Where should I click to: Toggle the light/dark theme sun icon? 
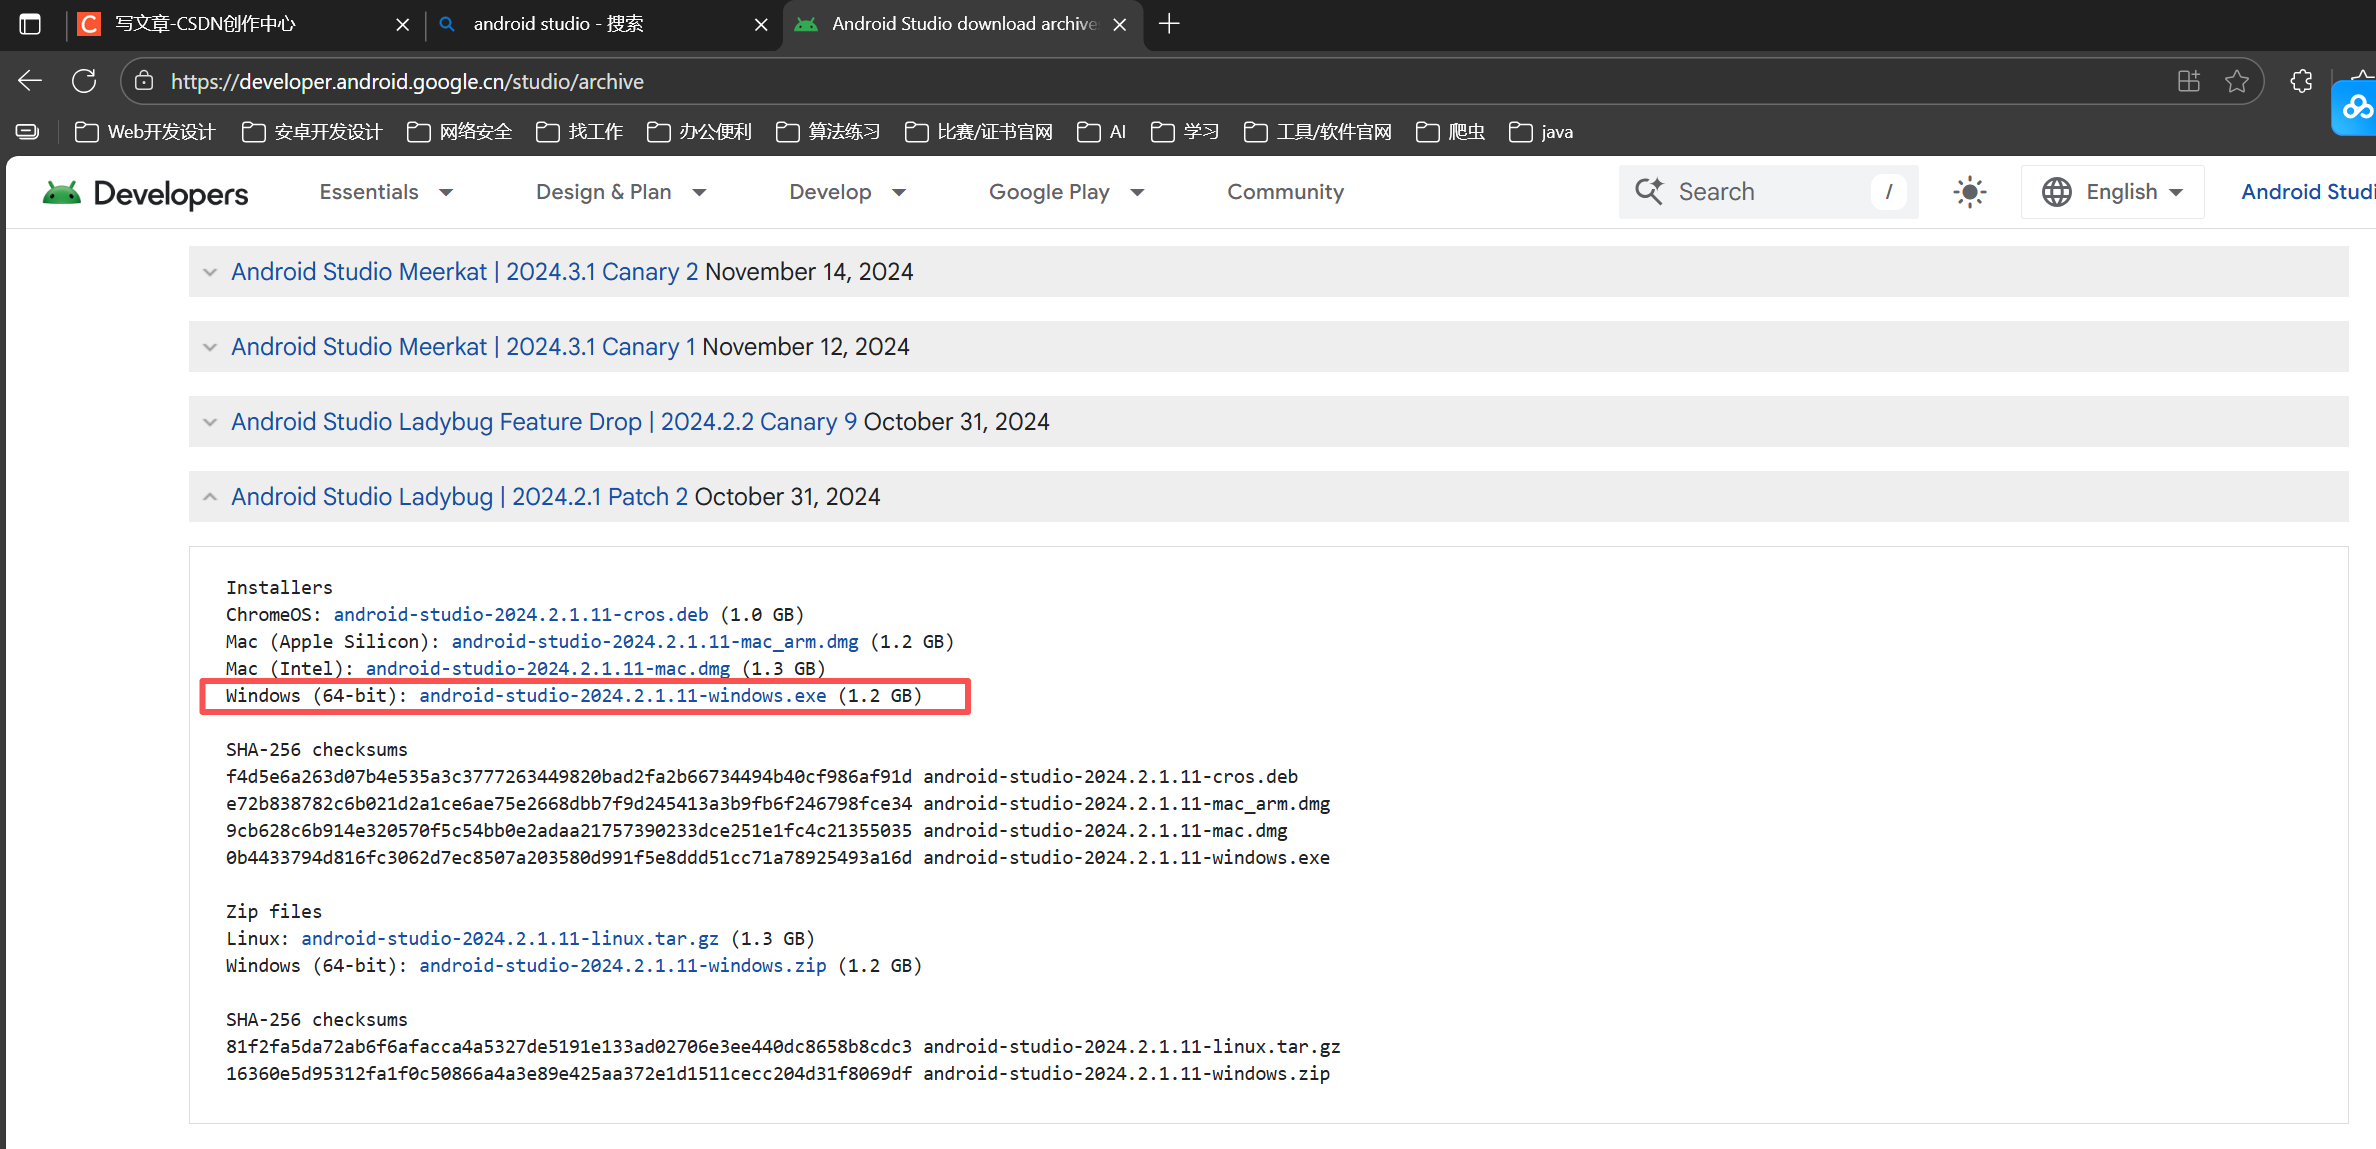point(1970,192)
